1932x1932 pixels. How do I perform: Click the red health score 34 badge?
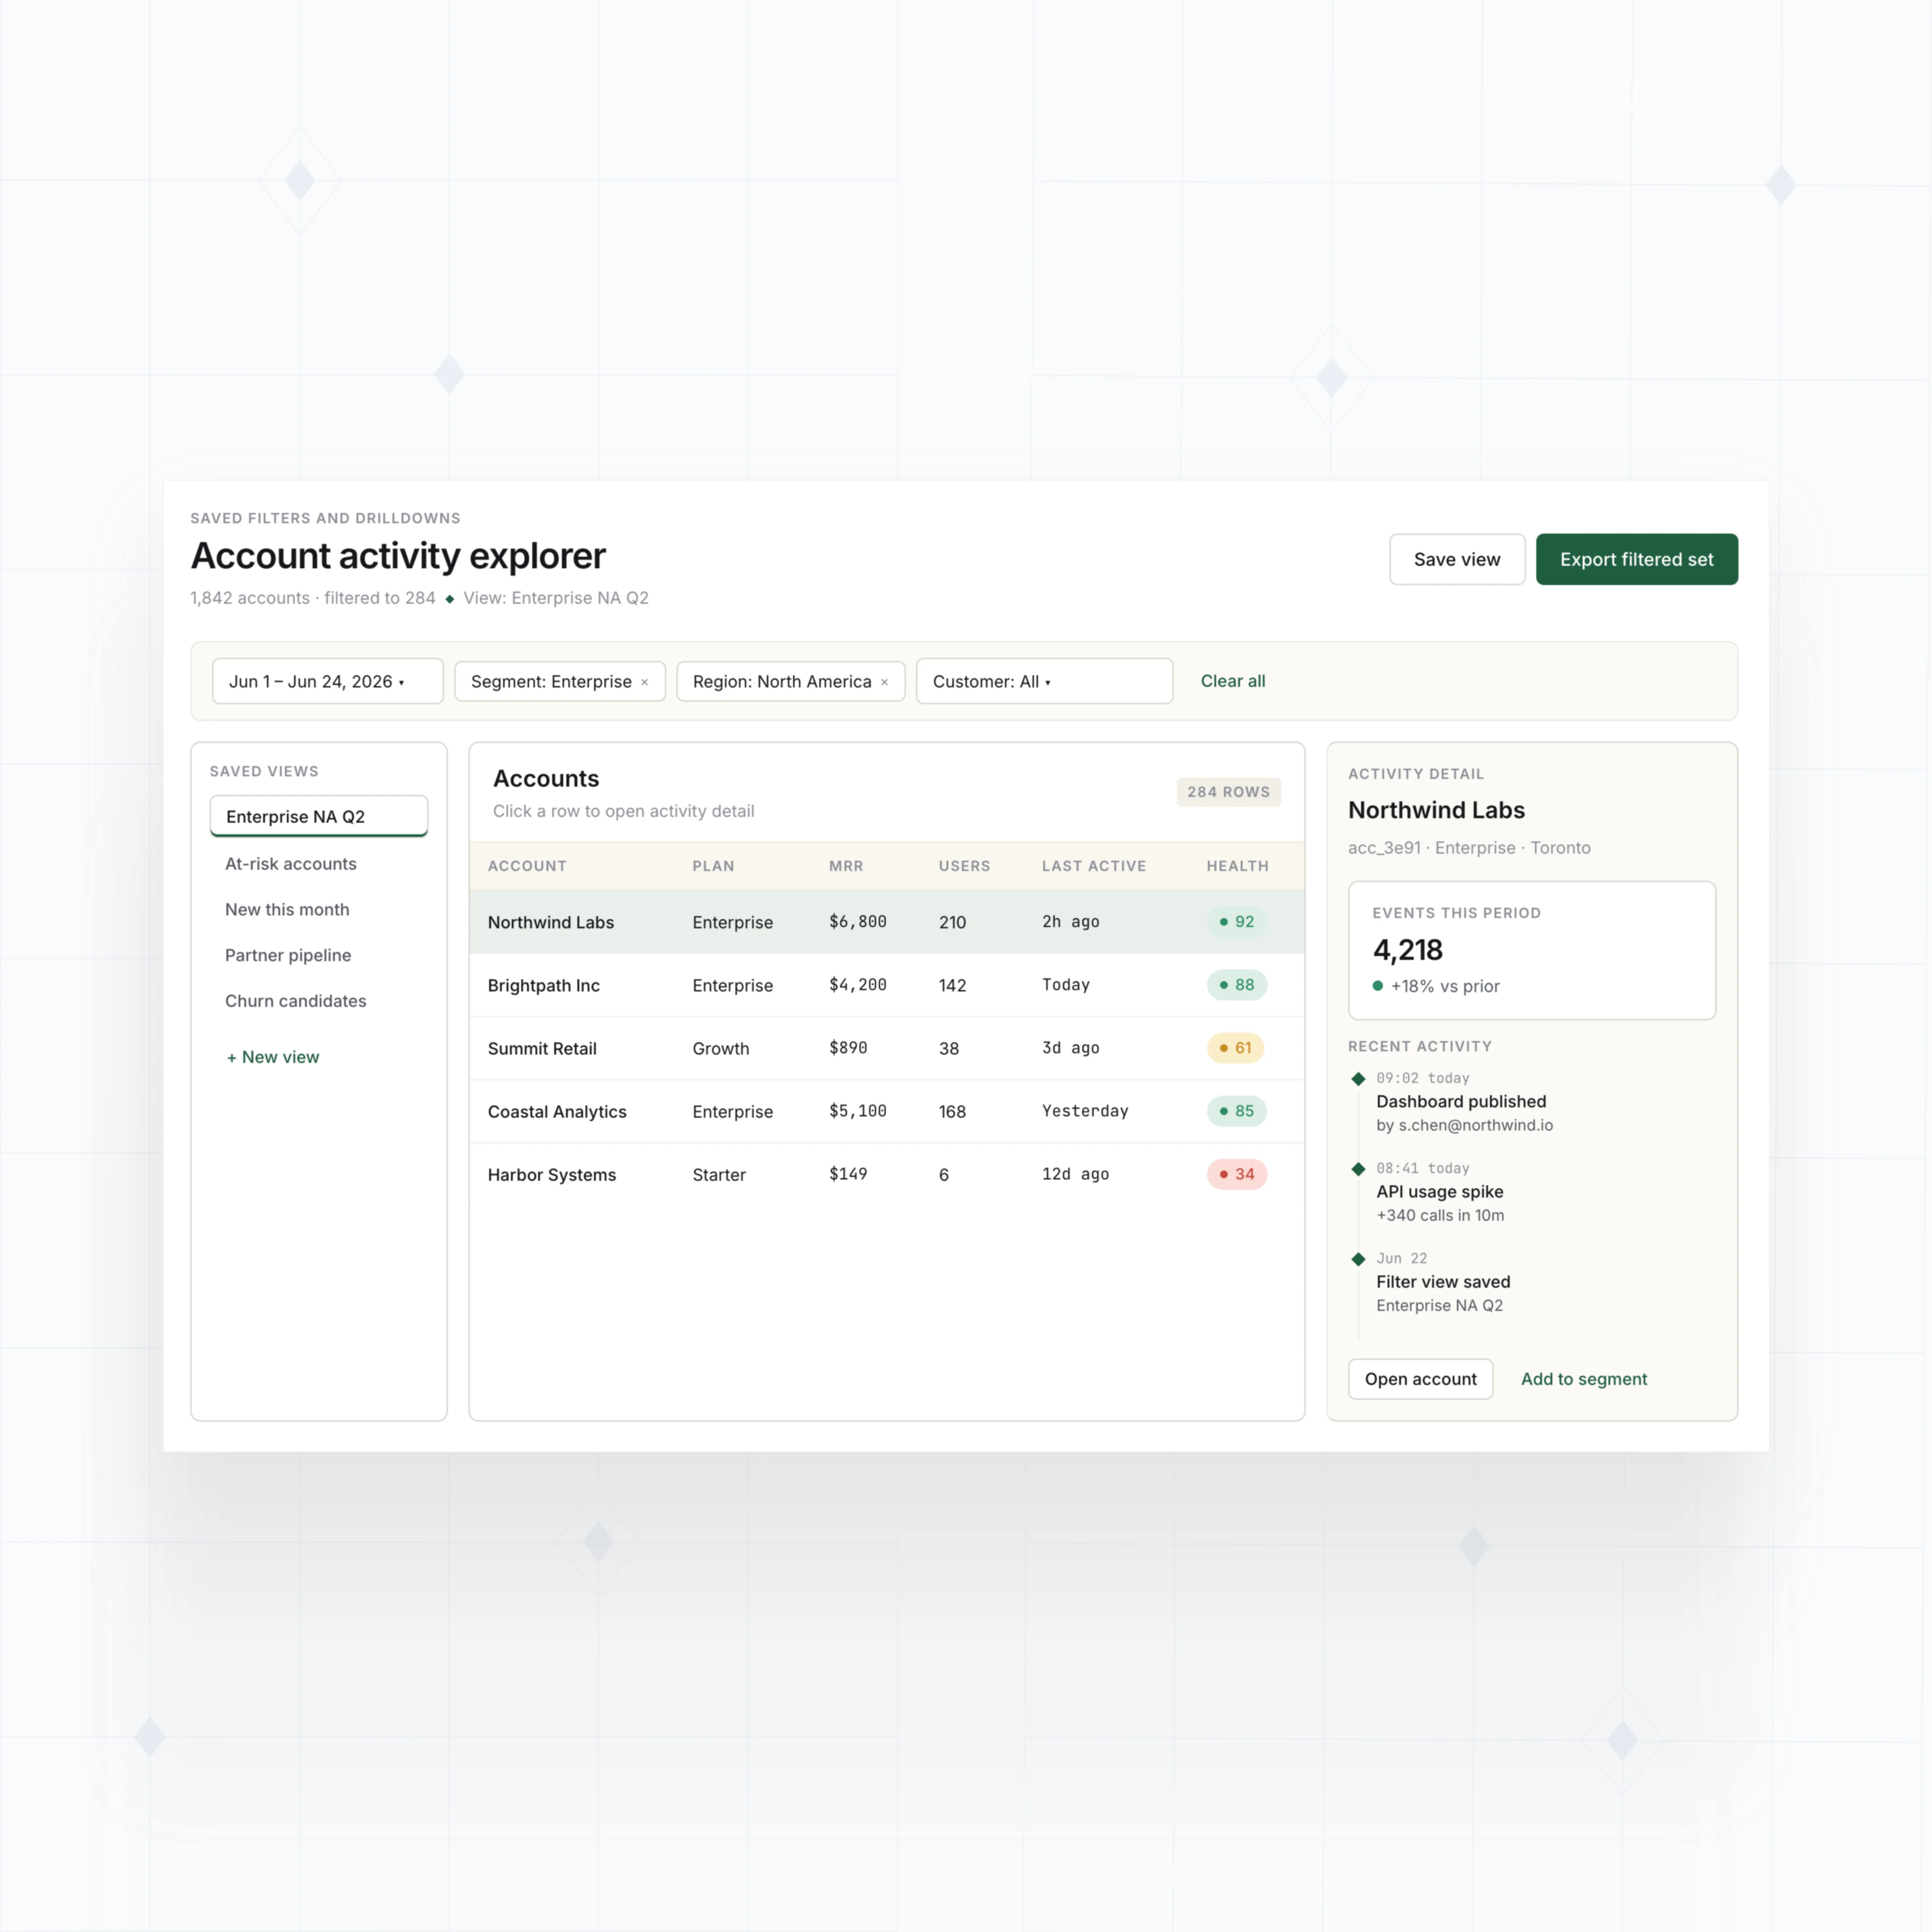click(x=1237, y=1174)
